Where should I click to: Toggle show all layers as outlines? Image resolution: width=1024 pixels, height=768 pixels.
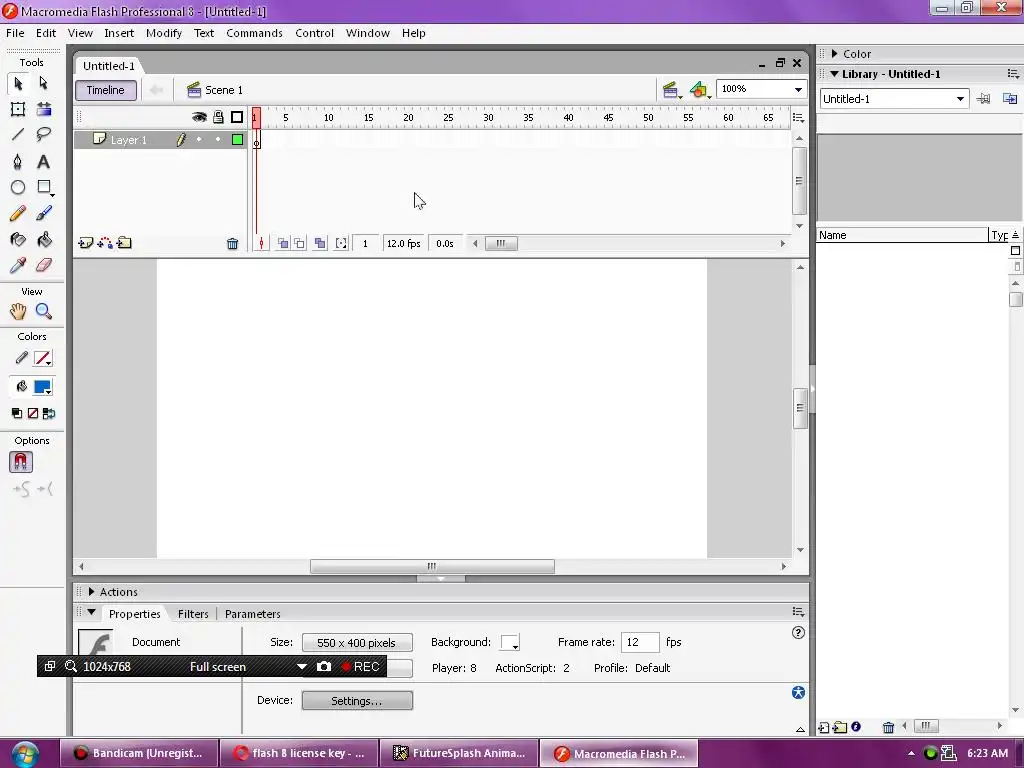(x=237, y=117)
